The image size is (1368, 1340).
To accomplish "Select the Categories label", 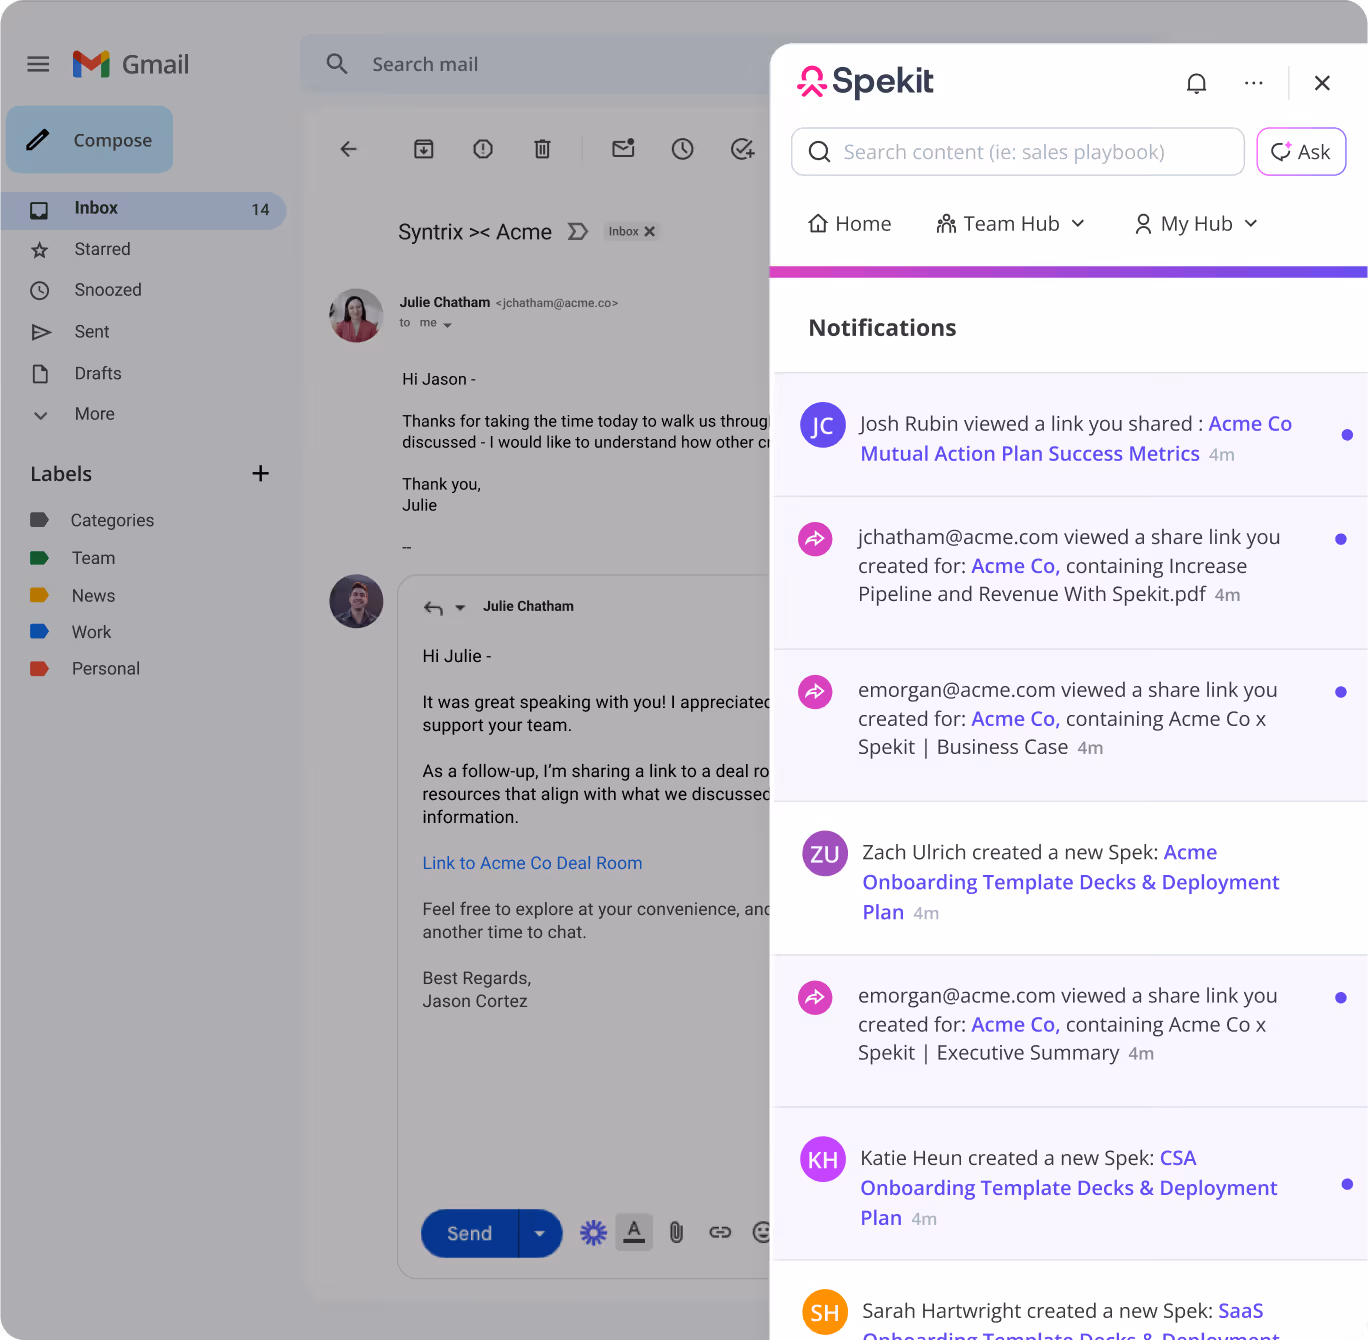I will 112,520.
